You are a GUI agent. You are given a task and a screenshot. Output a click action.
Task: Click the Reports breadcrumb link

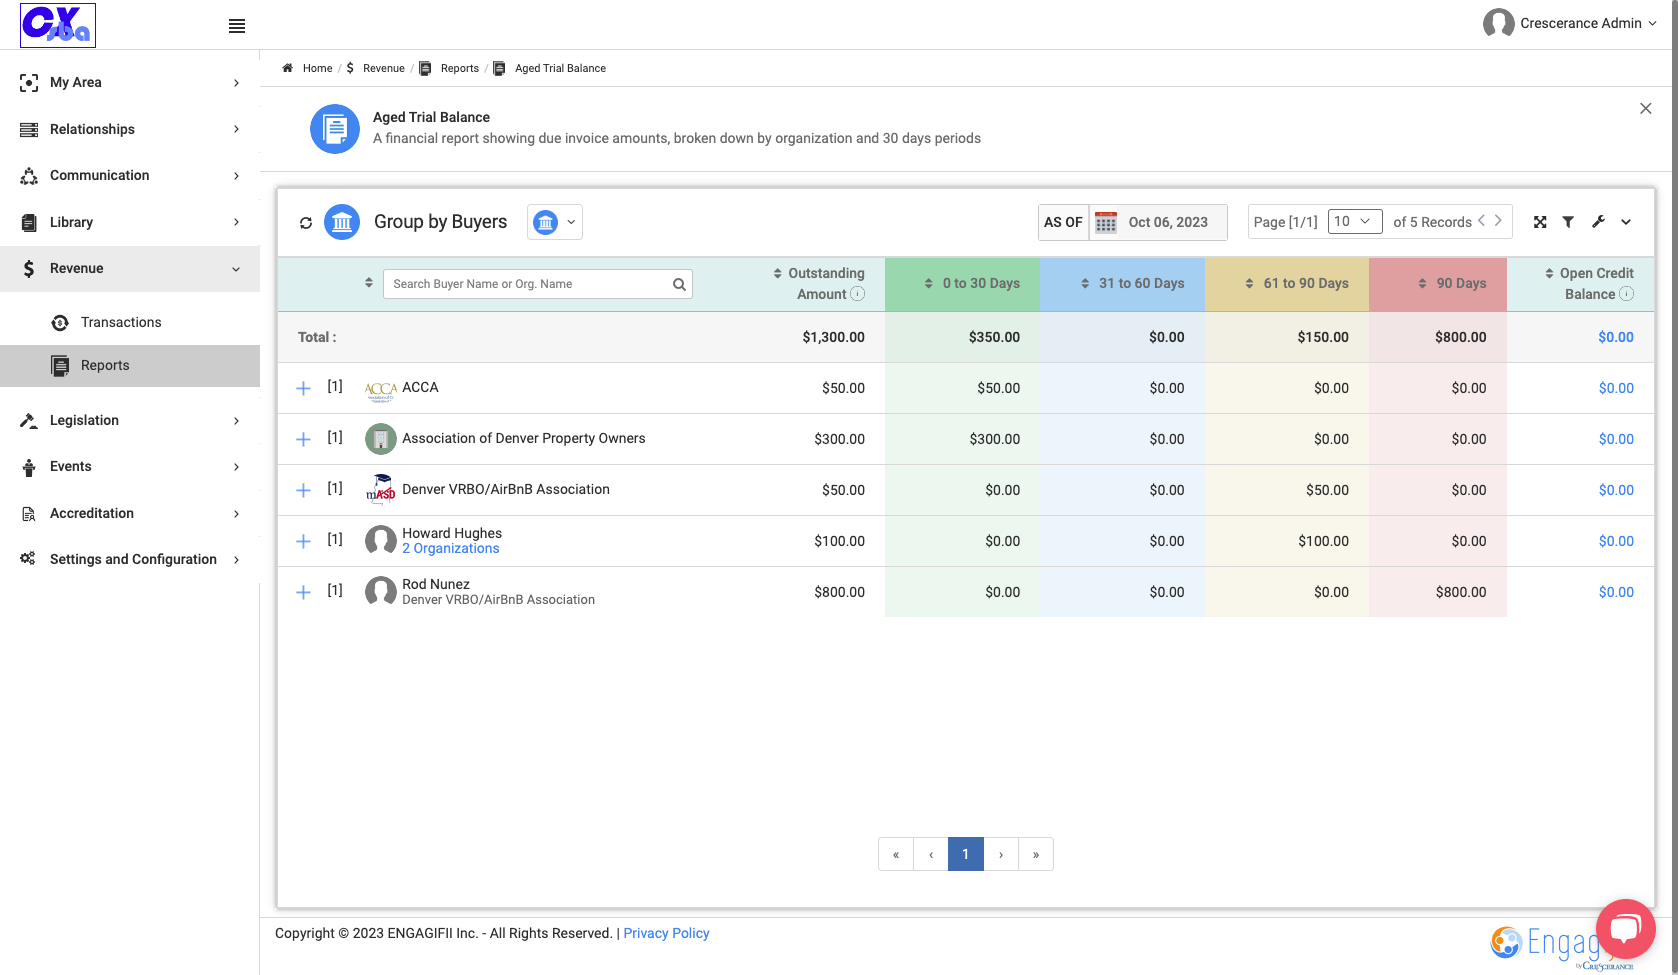coord(459,68)
